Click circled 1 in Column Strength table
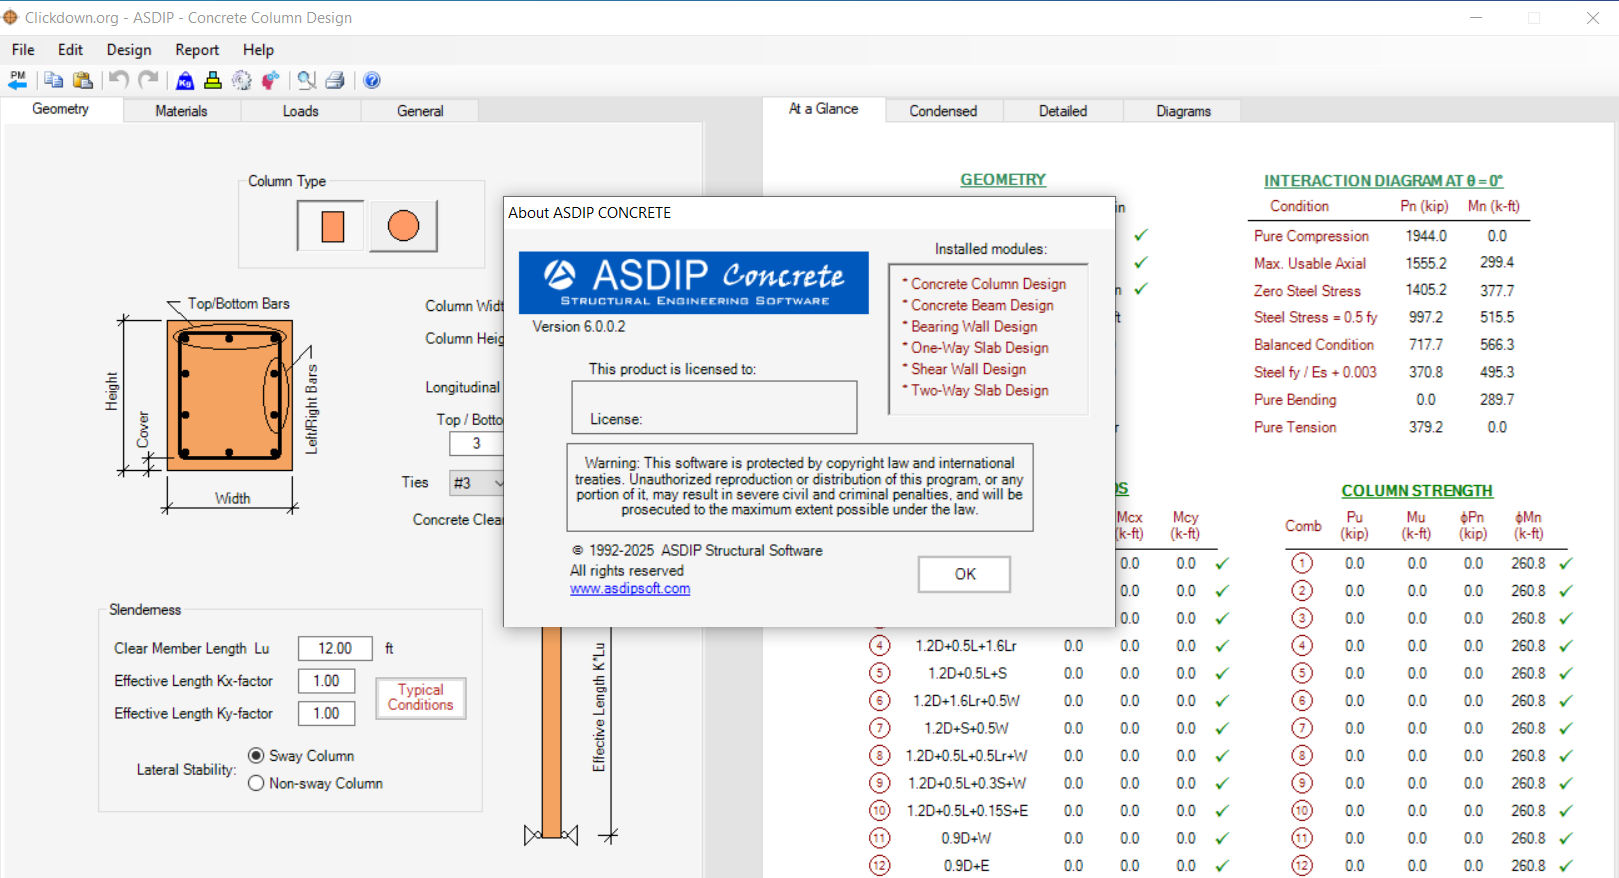 tap(1302, 563)
